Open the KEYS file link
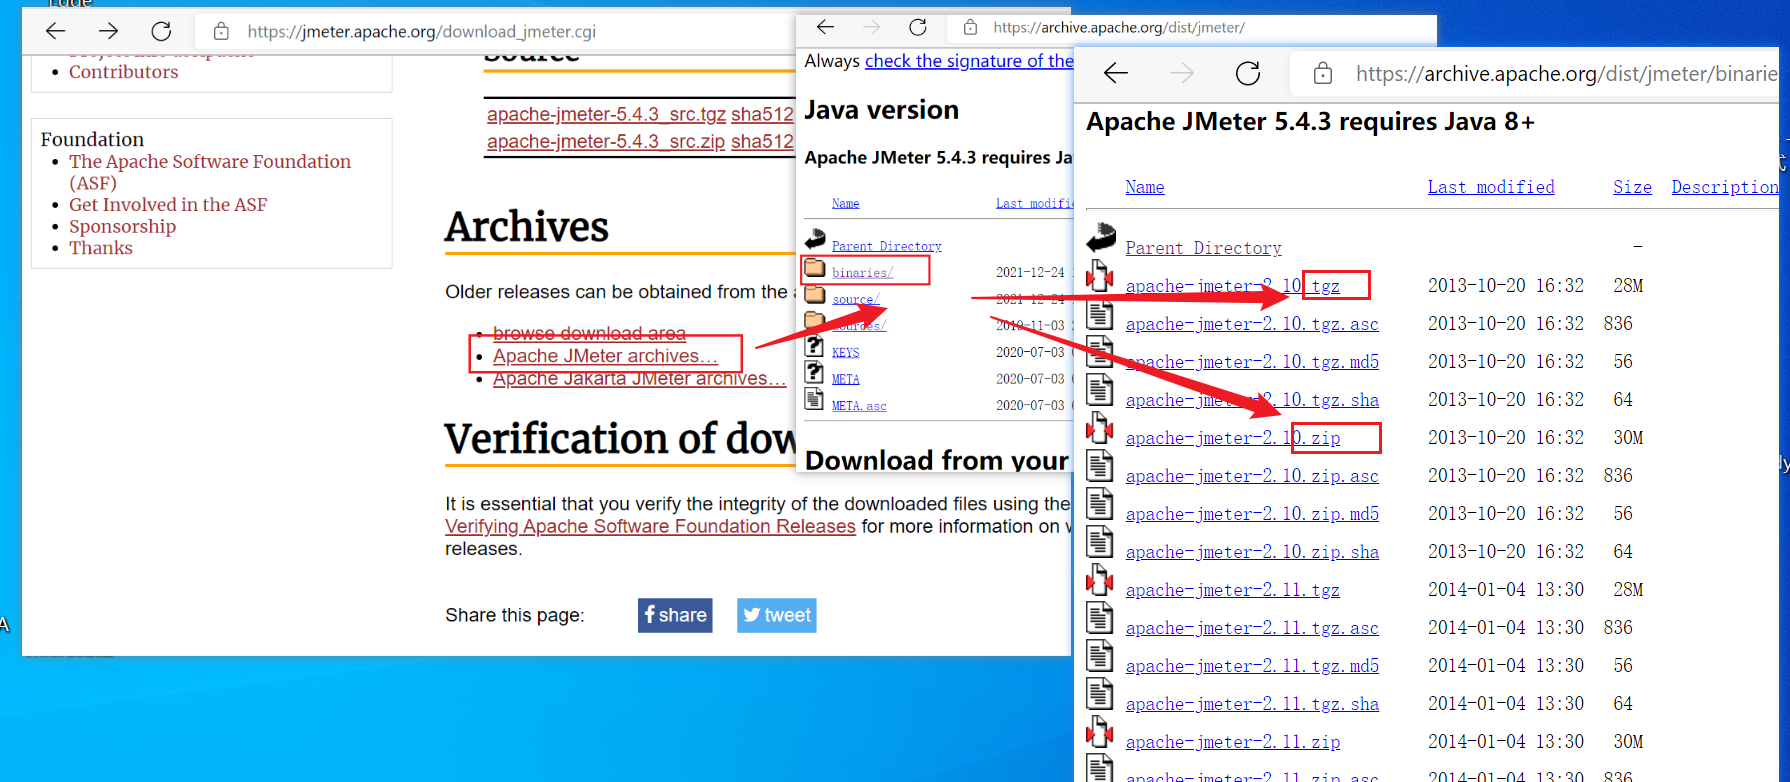 tap(845, 352)
